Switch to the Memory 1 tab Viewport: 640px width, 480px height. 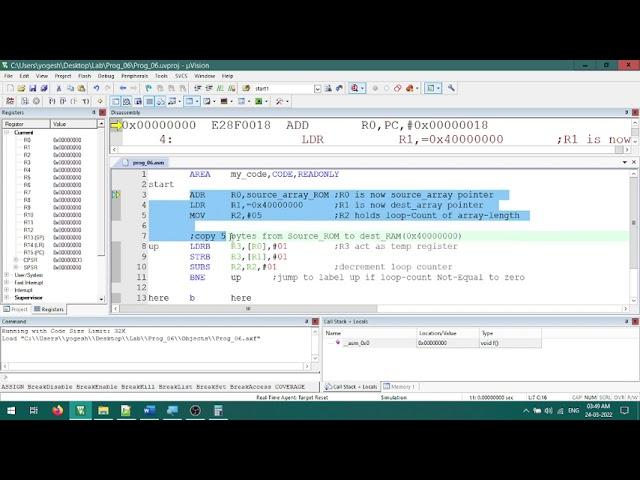[400, 386]
